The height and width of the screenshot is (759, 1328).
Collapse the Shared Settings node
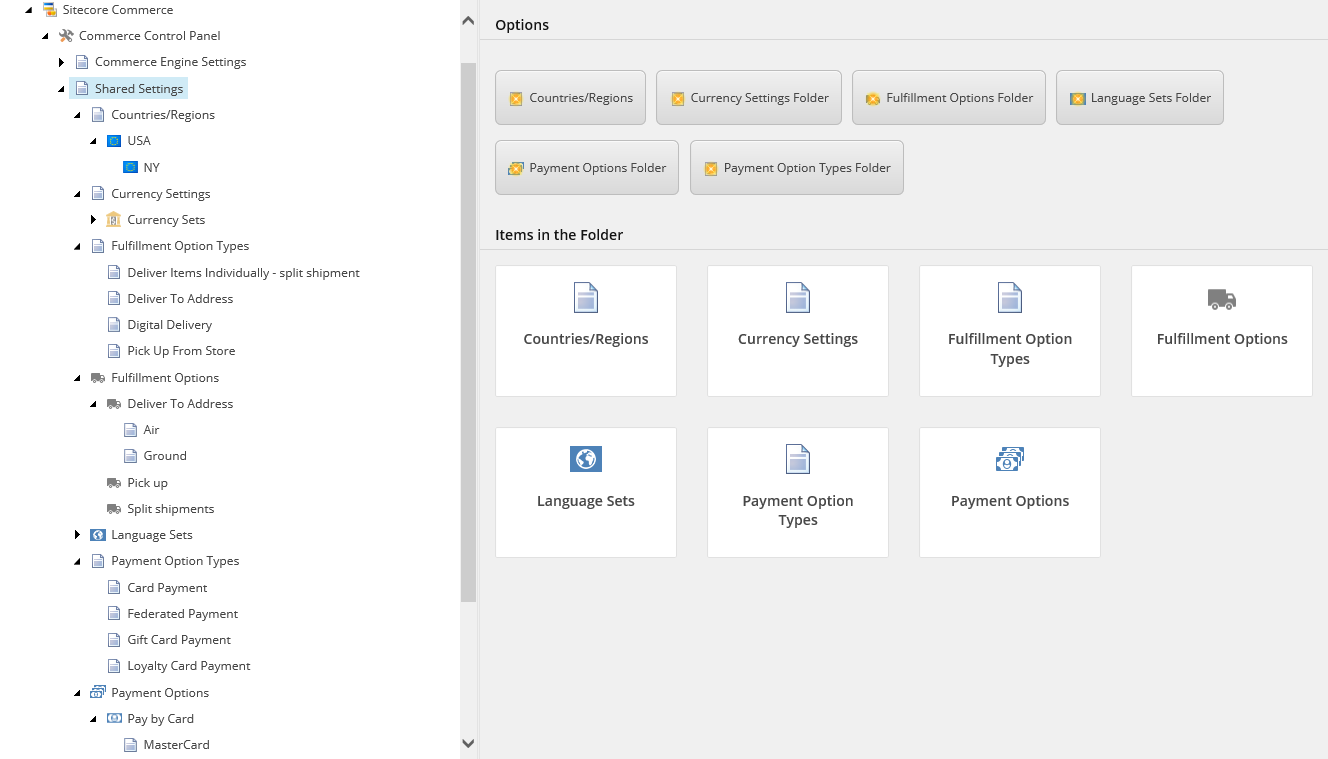[61, 89]
